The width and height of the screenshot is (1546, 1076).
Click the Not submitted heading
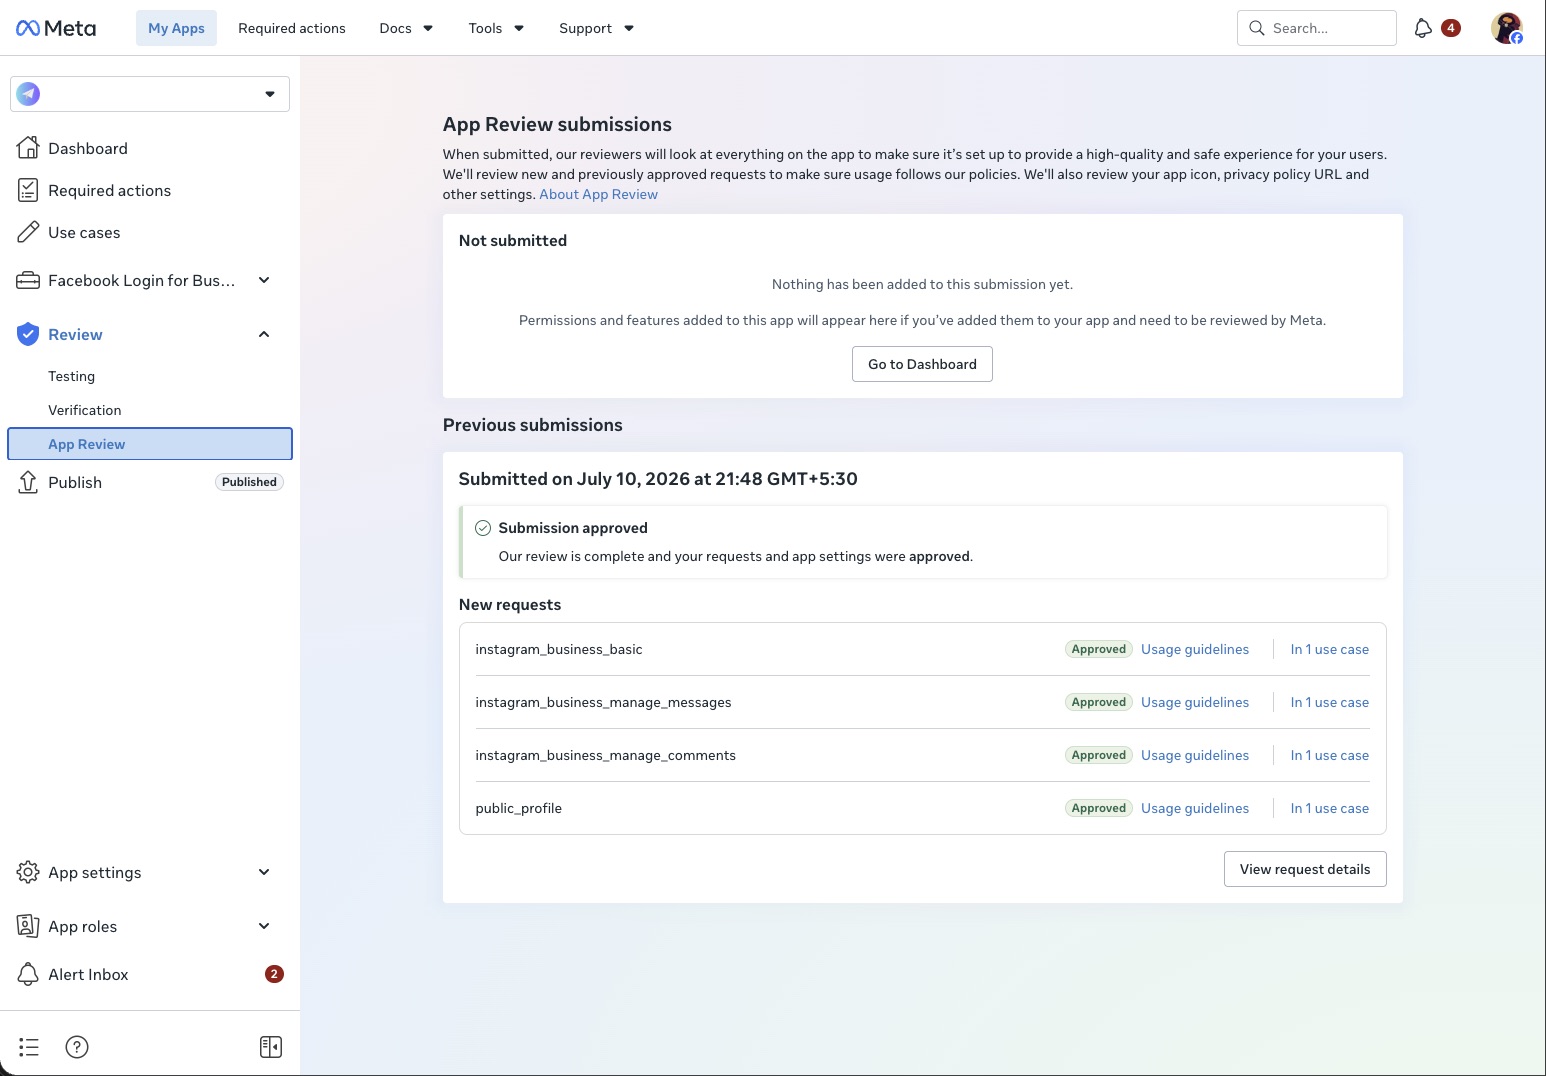click(513, 240)
